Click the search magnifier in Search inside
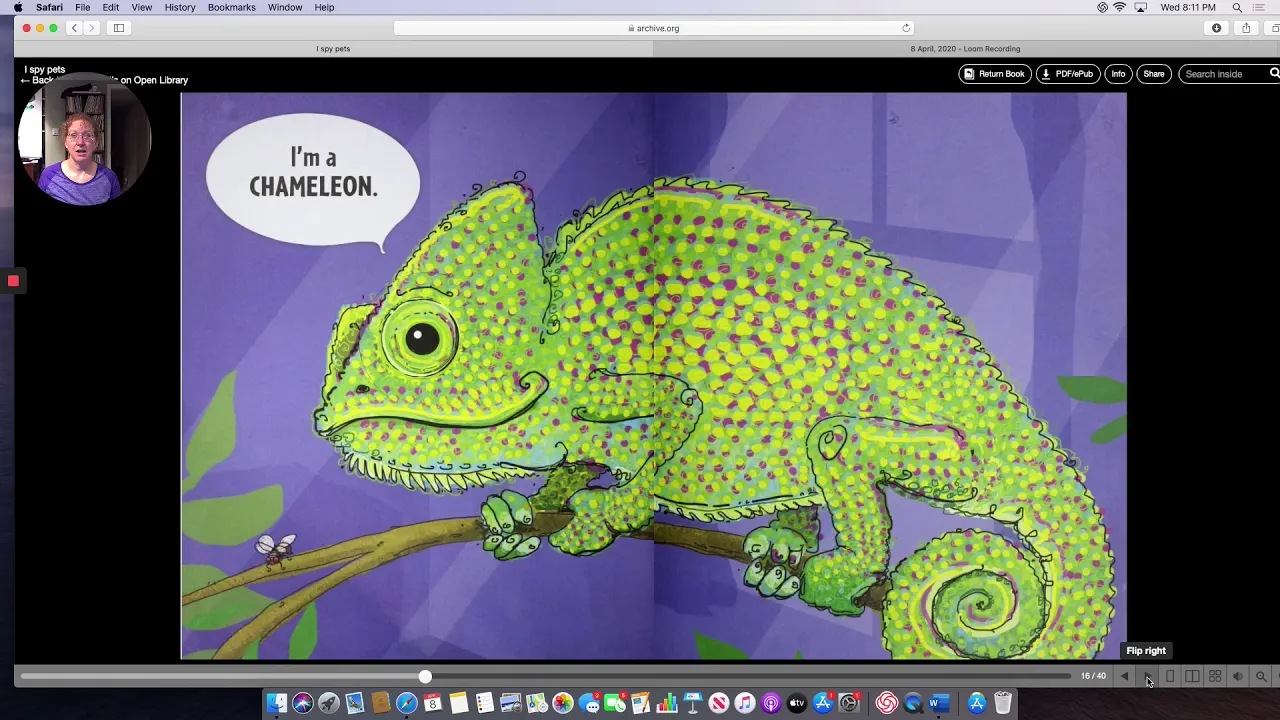1280x720 pixels. 1274,73
